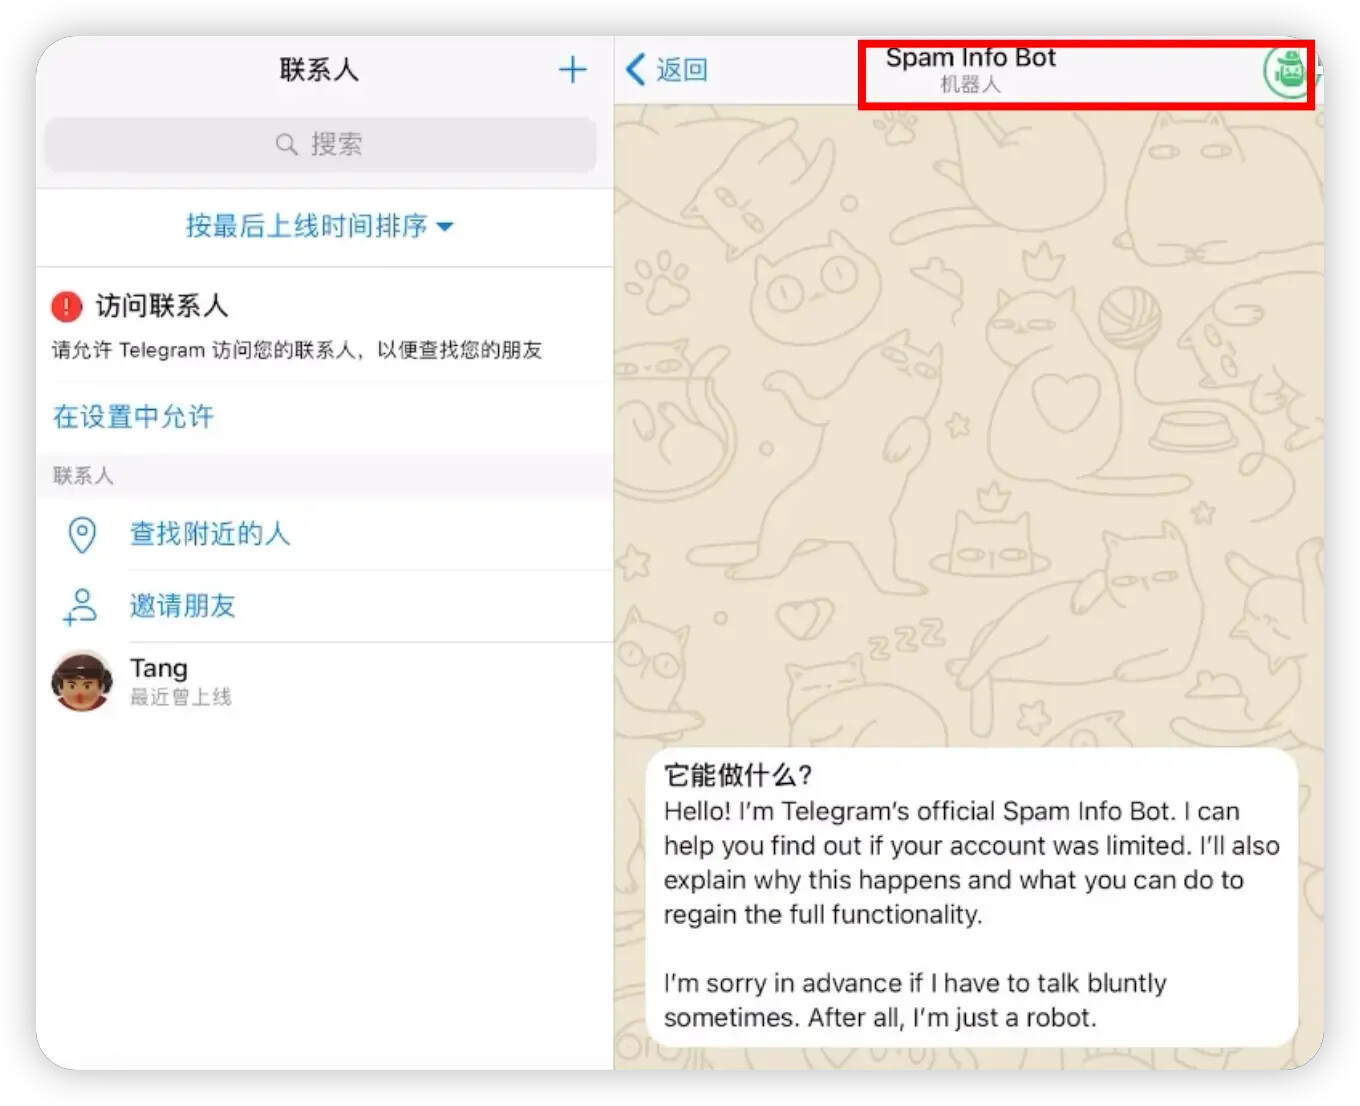Click the 联系人 section header

[83, 476]
